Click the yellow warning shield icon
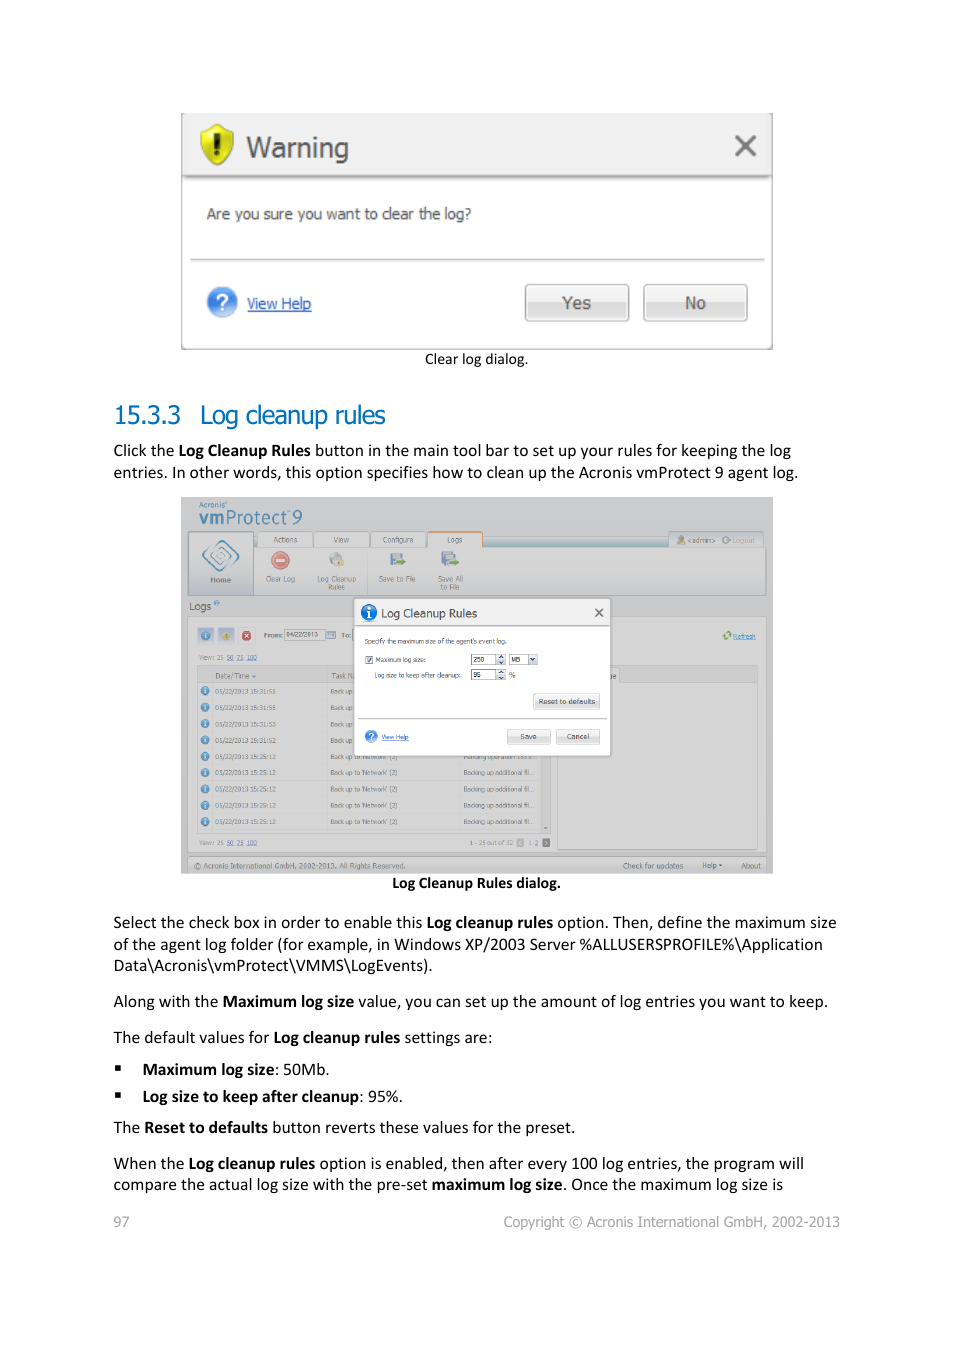The height and width of the screenshot is (1349, 954). [x=216, y=145]
